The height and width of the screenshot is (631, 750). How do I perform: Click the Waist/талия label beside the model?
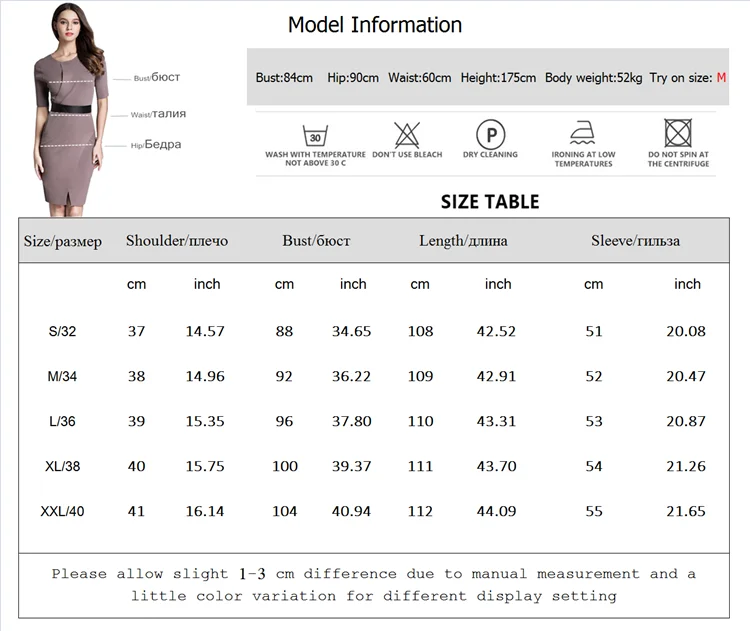158,114
